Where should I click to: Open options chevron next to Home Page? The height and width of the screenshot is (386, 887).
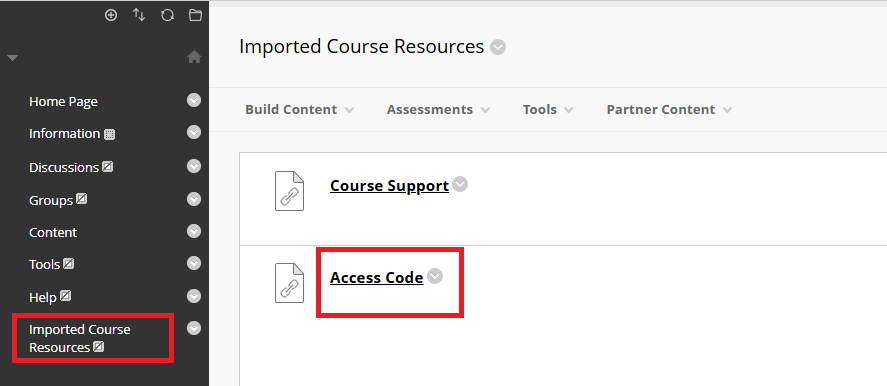coord(194,100)
